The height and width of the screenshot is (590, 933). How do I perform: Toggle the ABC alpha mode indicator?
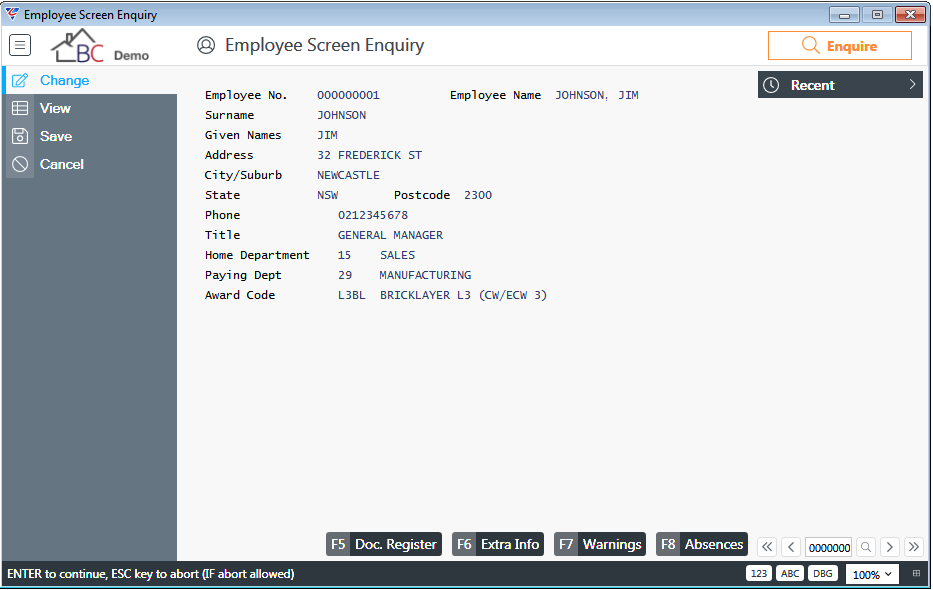pos(790,573)
